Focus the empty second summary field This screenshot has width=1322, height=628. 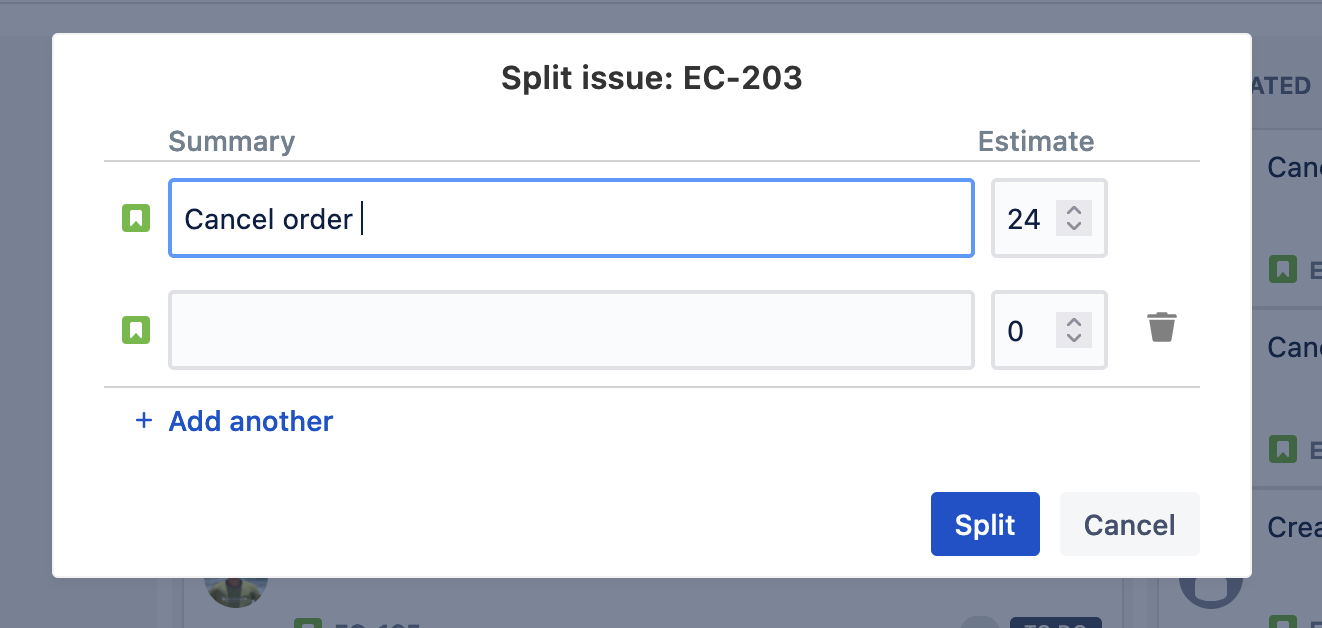point(570,329)
